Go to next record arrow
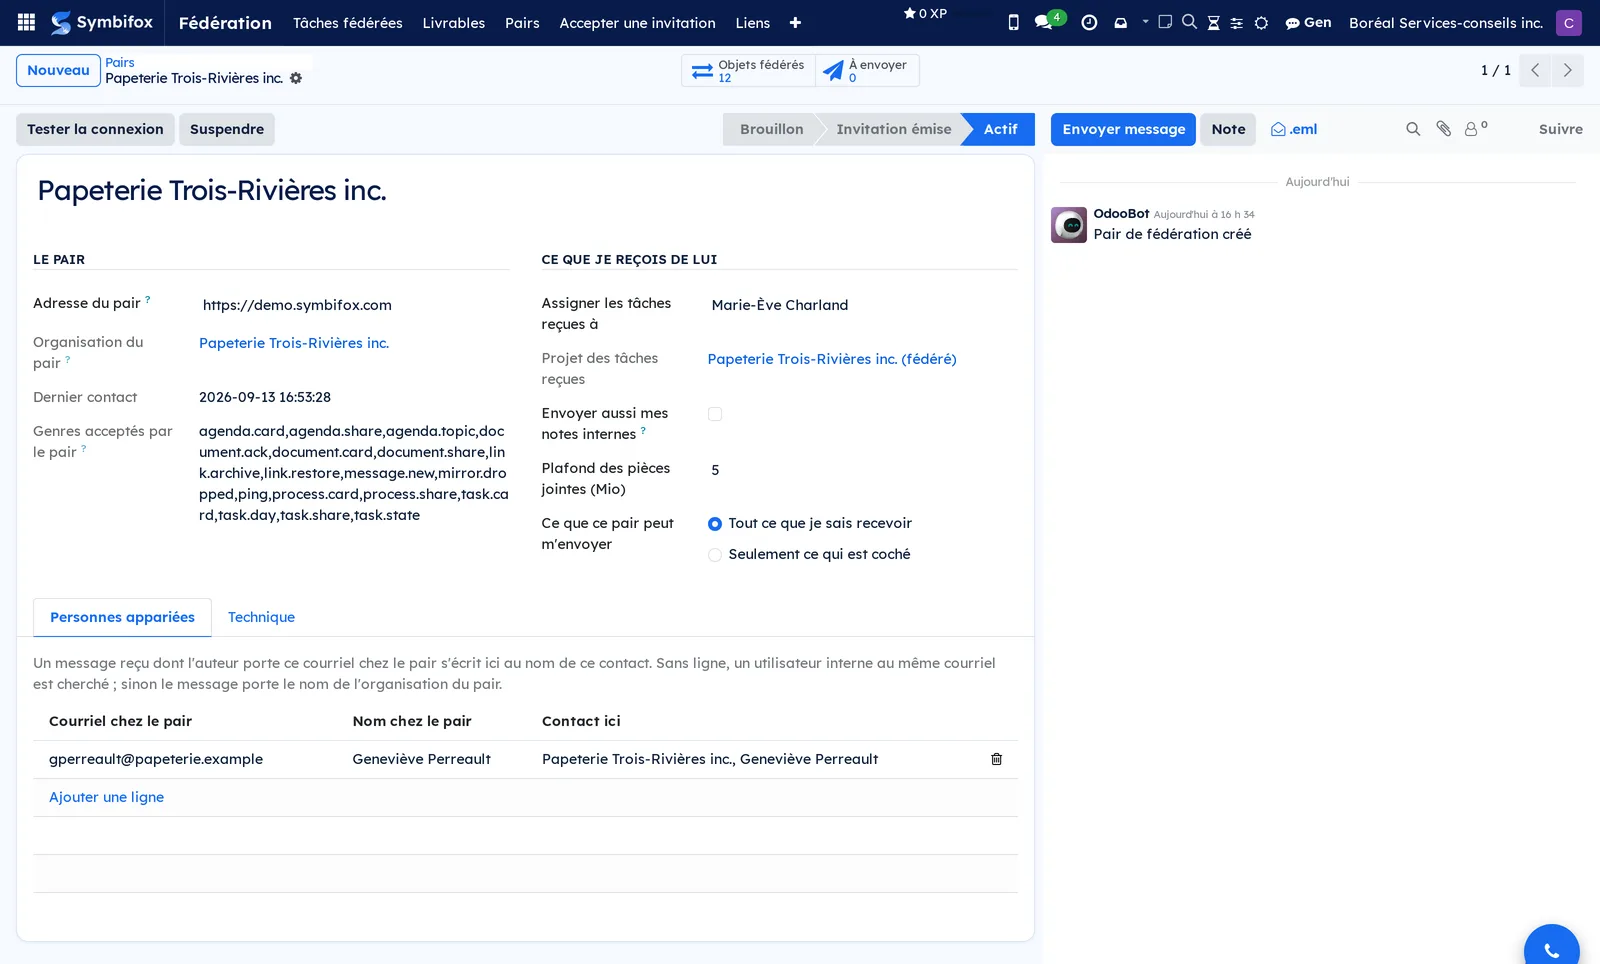 click(1567, 70)
